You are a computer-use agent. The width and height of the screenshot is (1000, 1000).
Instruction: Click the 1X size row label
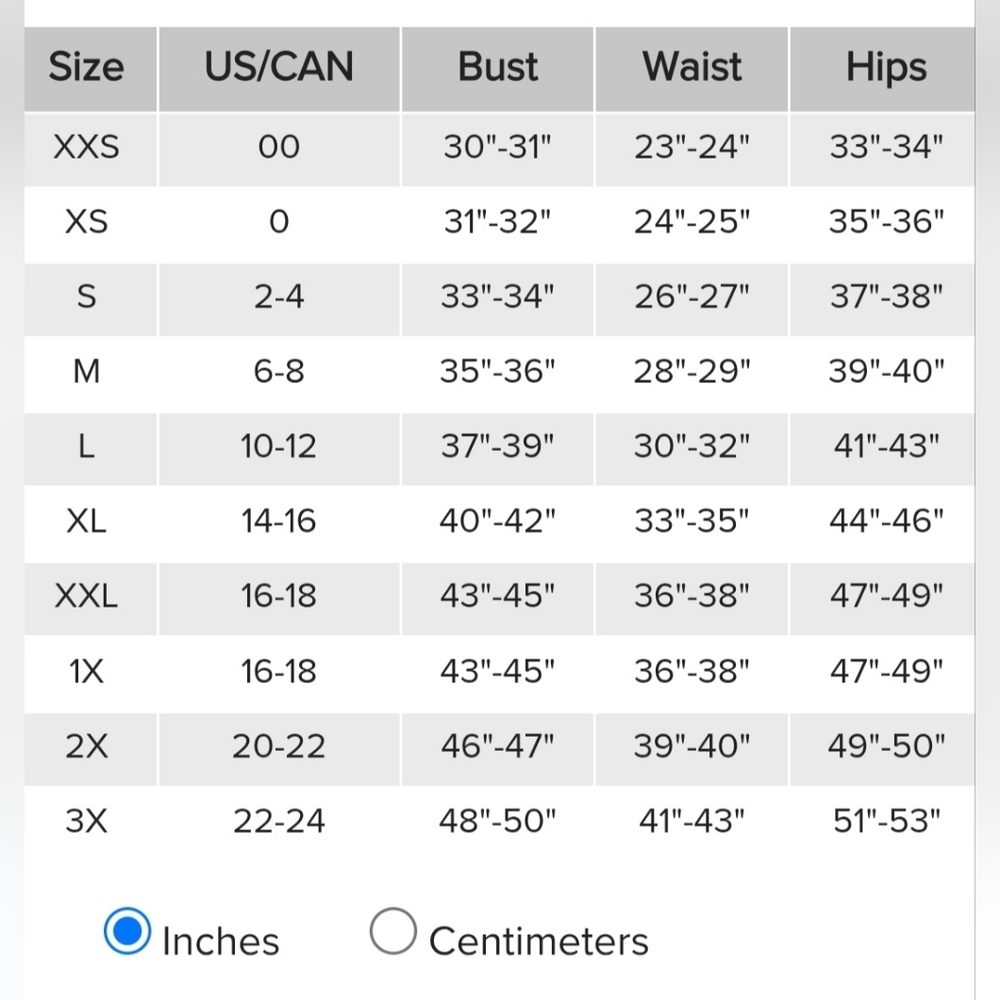[x=87, y=671]
